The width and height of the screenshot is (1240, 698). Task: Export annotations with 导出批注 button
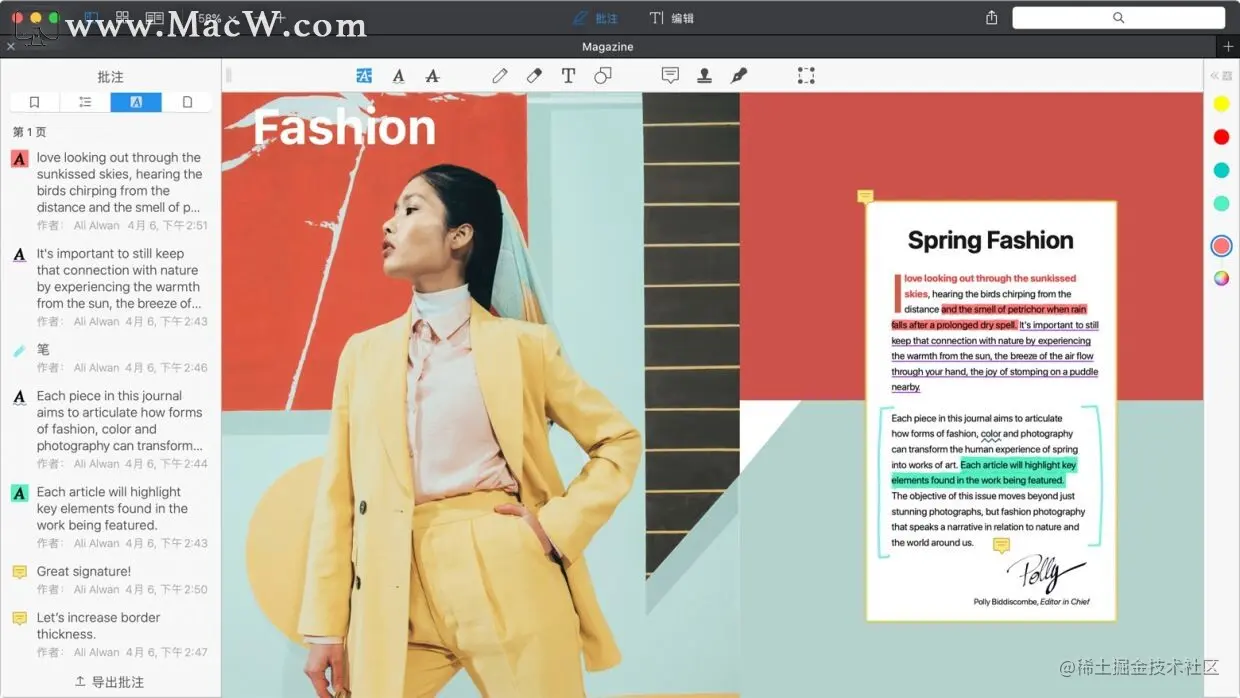coord(110,682)
